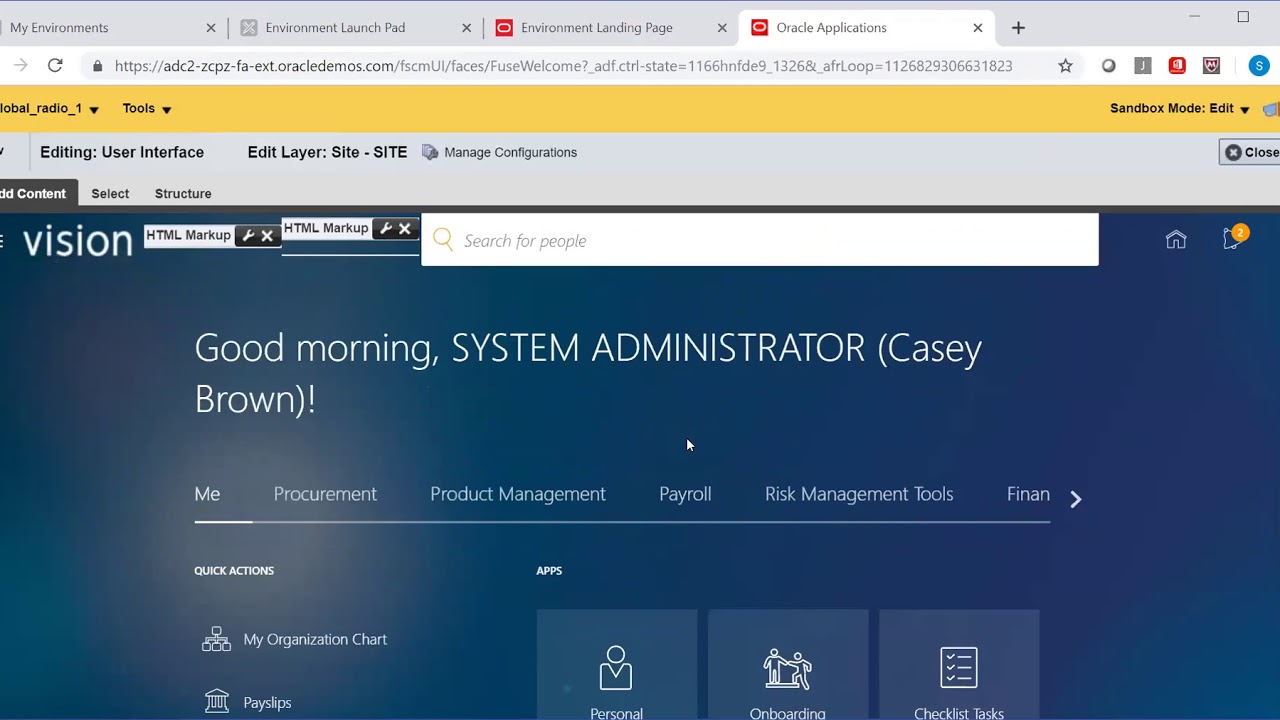Click the red extension icon
Screen dimensions: 1280x720
point(1177,66)
